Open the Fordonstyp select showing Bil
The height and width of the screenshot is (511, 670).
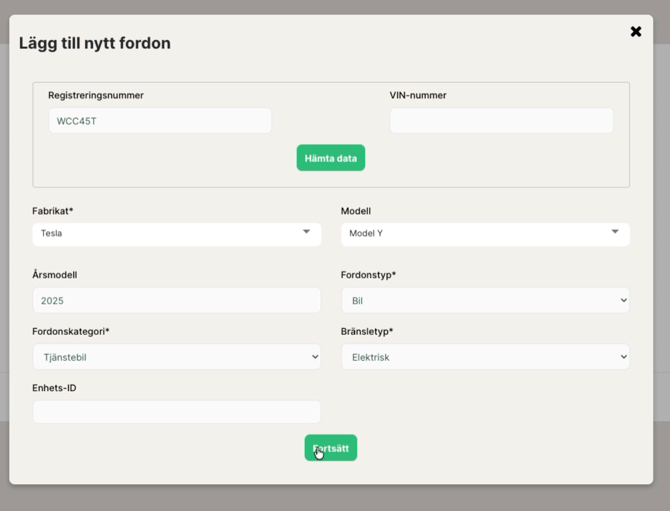485,300
